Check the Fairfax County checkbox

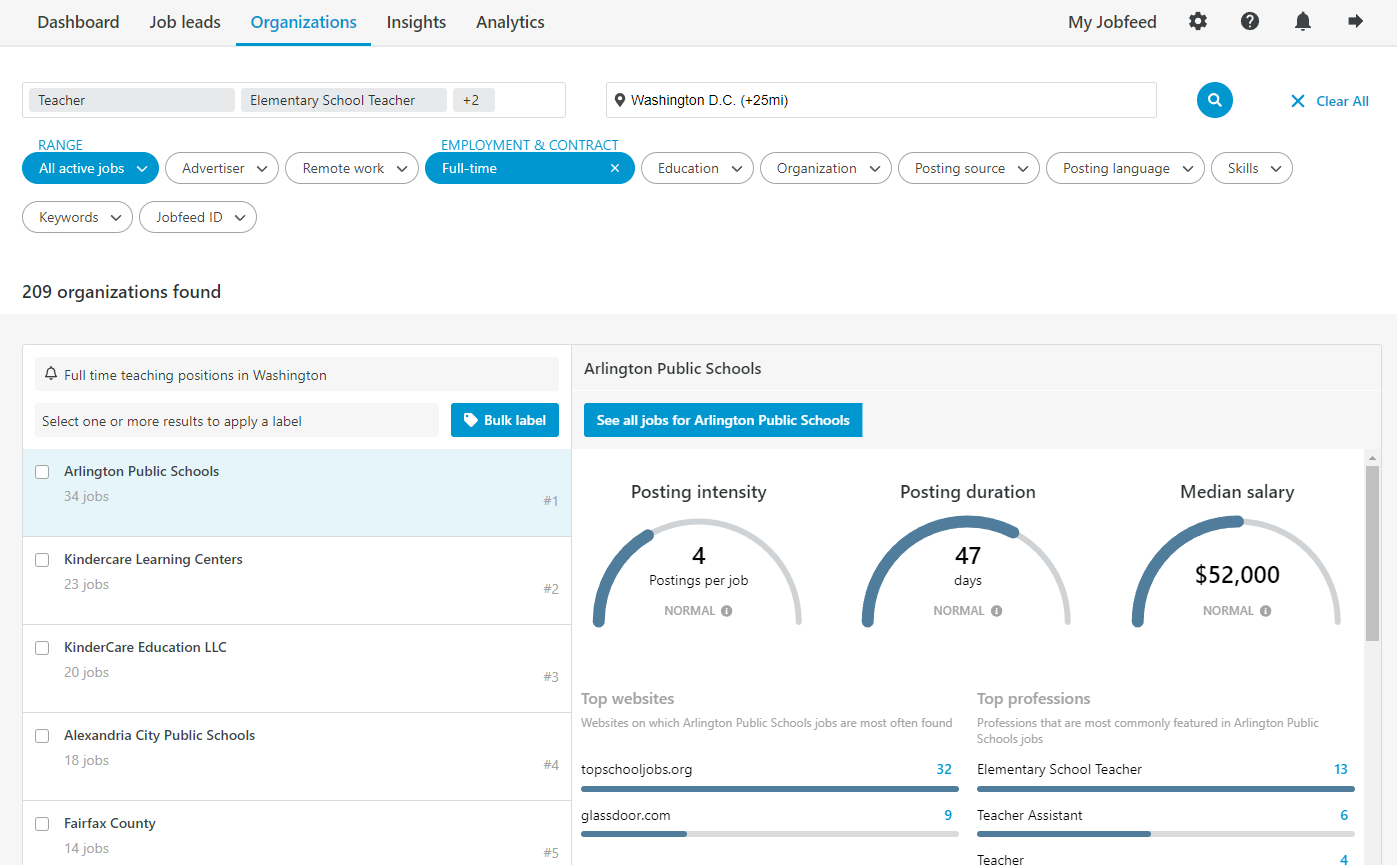[42, 824]
